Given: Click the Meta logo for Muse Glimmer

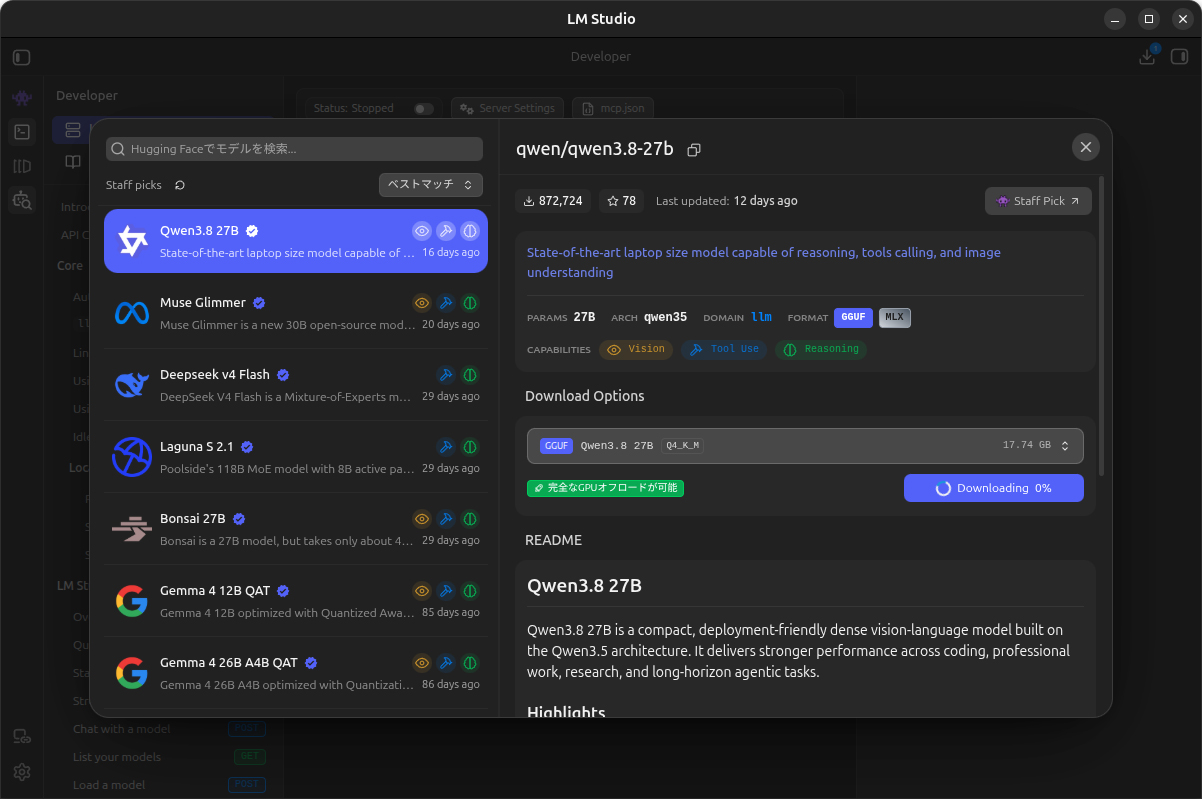Looking at the screenshot, I should coord(132,313).
